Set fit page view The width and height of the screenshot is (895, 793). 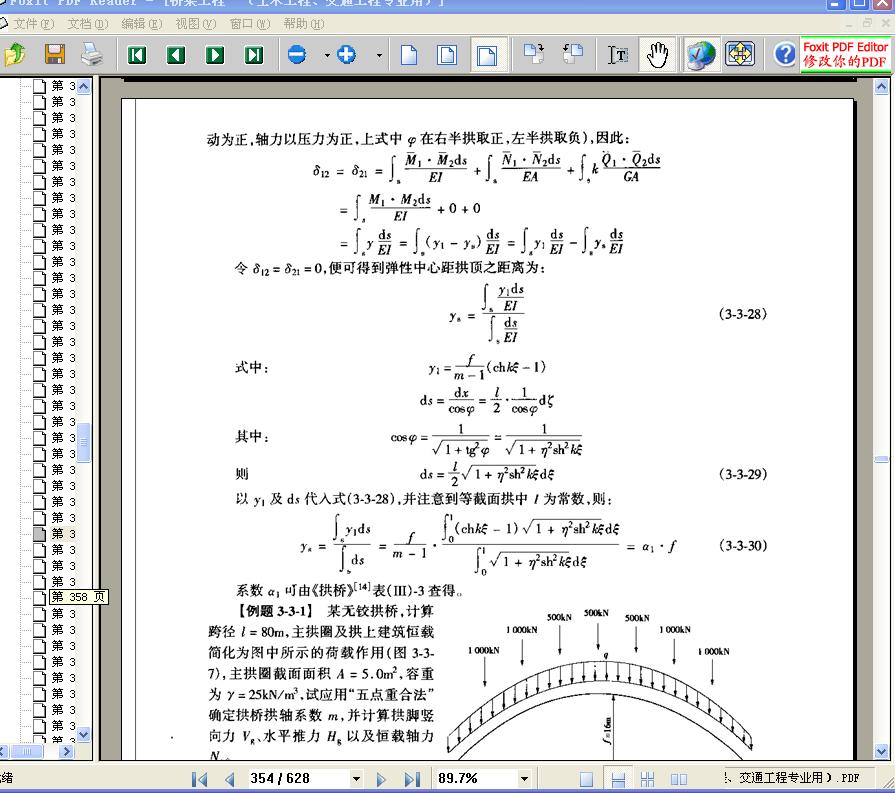coord(447,55)
